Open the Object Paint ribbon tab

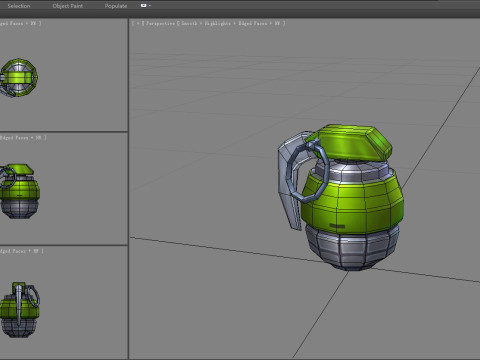[68, 6]
